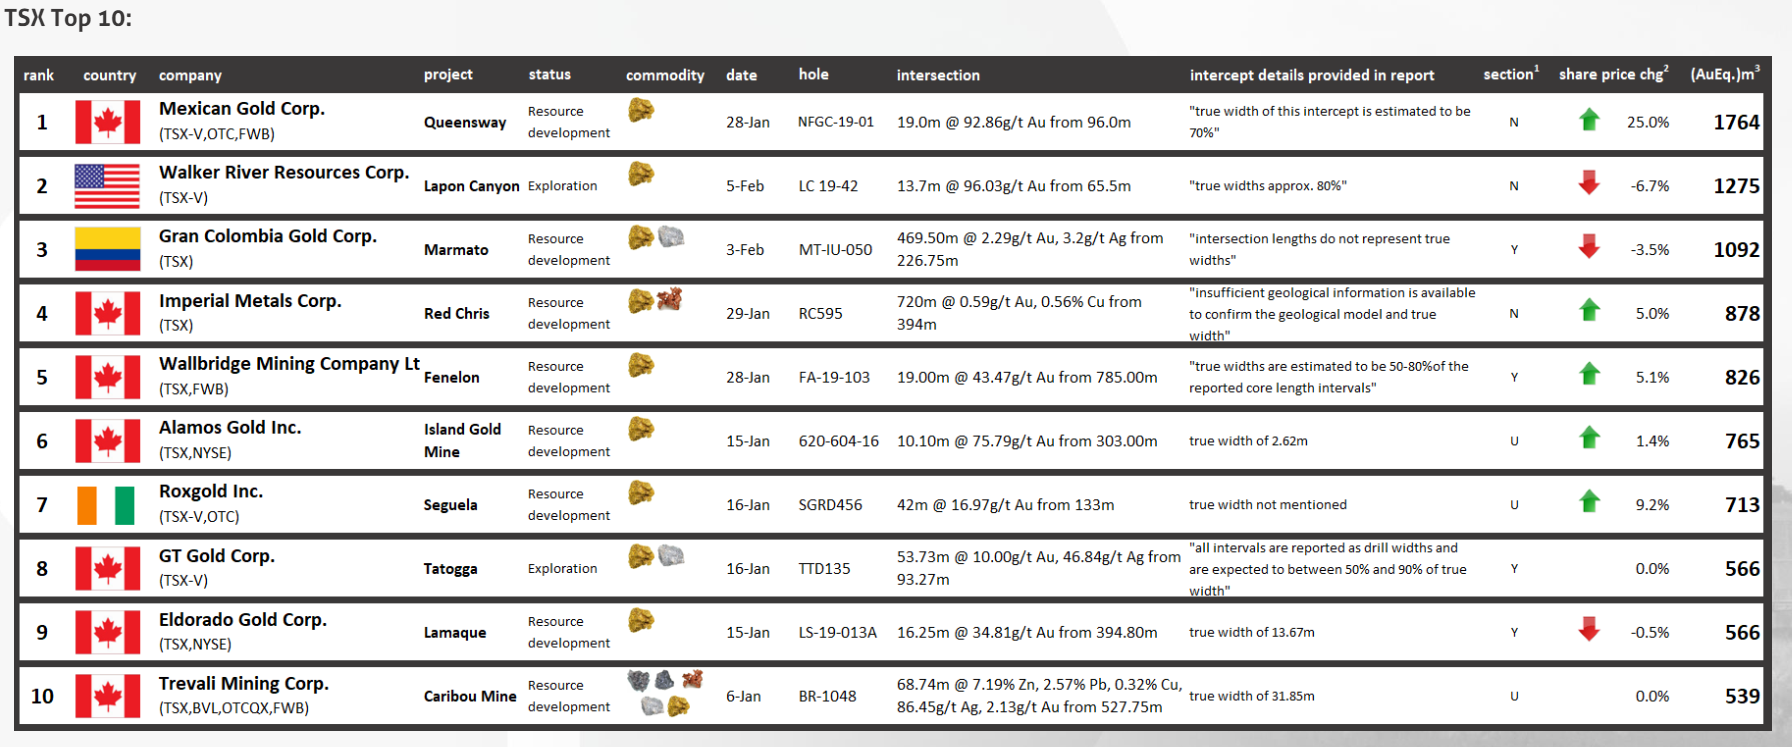
Task: Click red down arrow in Eldorado Gold row
Action: [x=1589, y=629]
